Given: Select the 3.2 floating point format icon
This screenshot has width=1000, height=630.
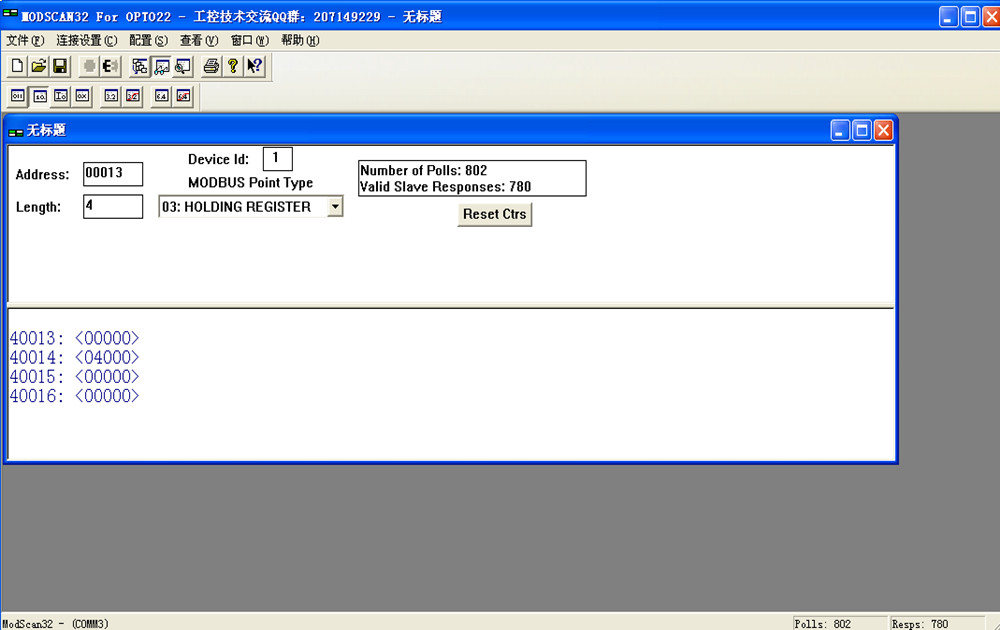Looking at the screenshot, I should pyautogui.click(x=111, y=96).
